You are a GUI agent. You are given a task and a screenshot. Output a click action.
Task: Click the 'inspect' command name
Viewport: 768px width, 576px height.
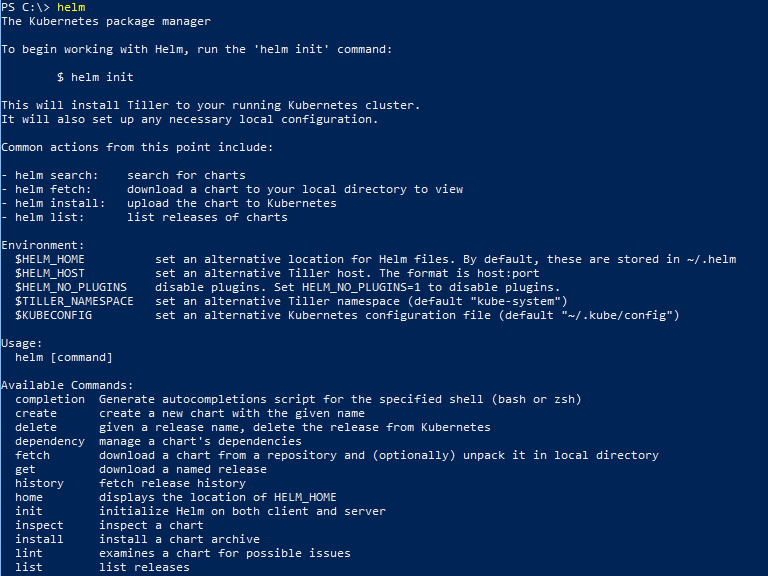click(39, 525)
